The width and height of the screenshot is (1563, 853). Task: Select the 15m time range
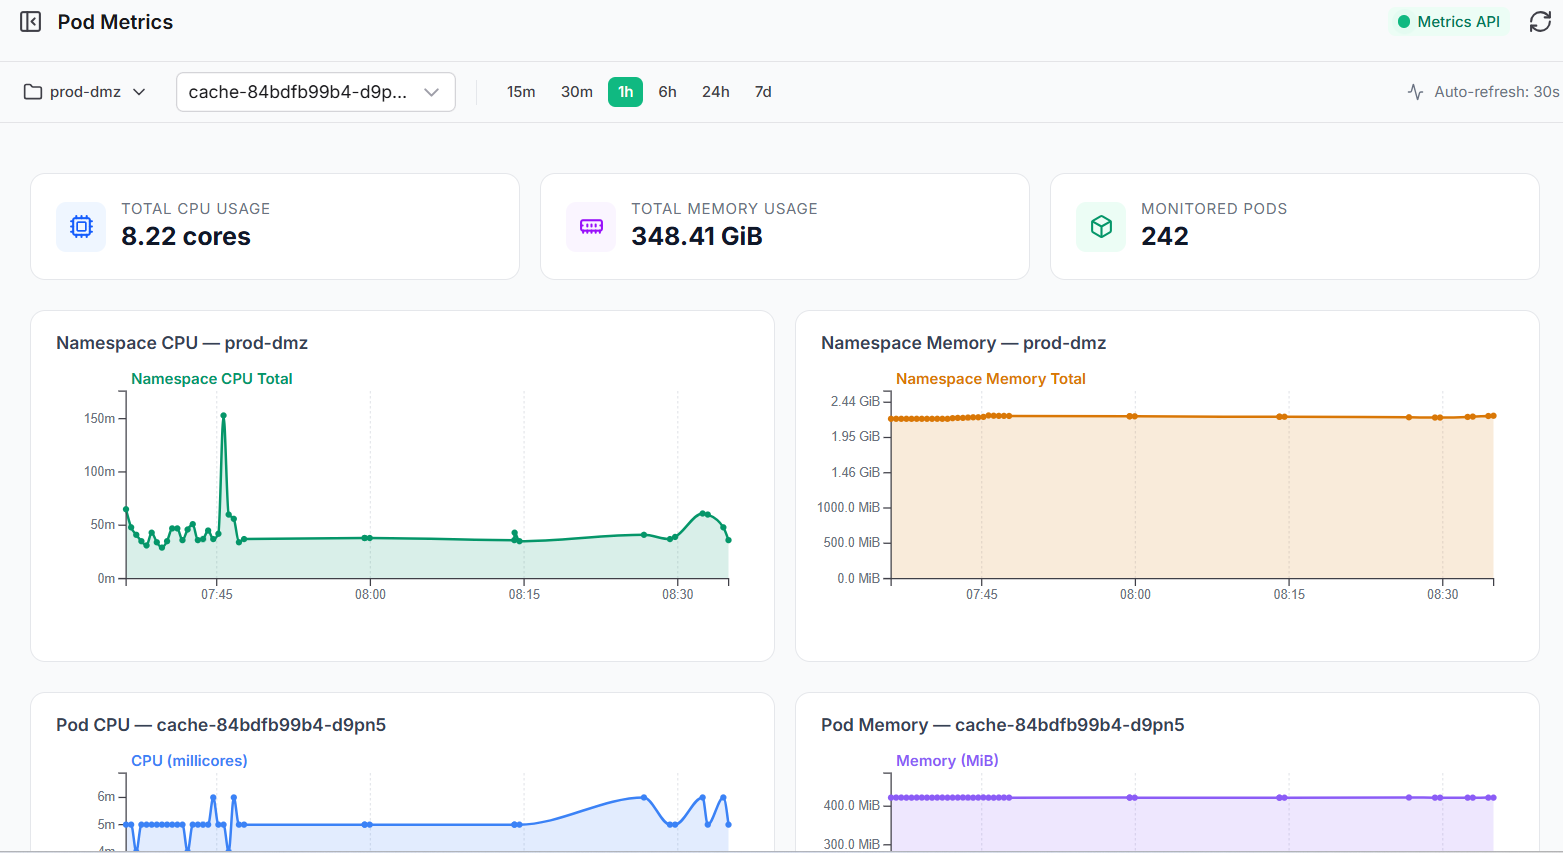coord(521,92)
